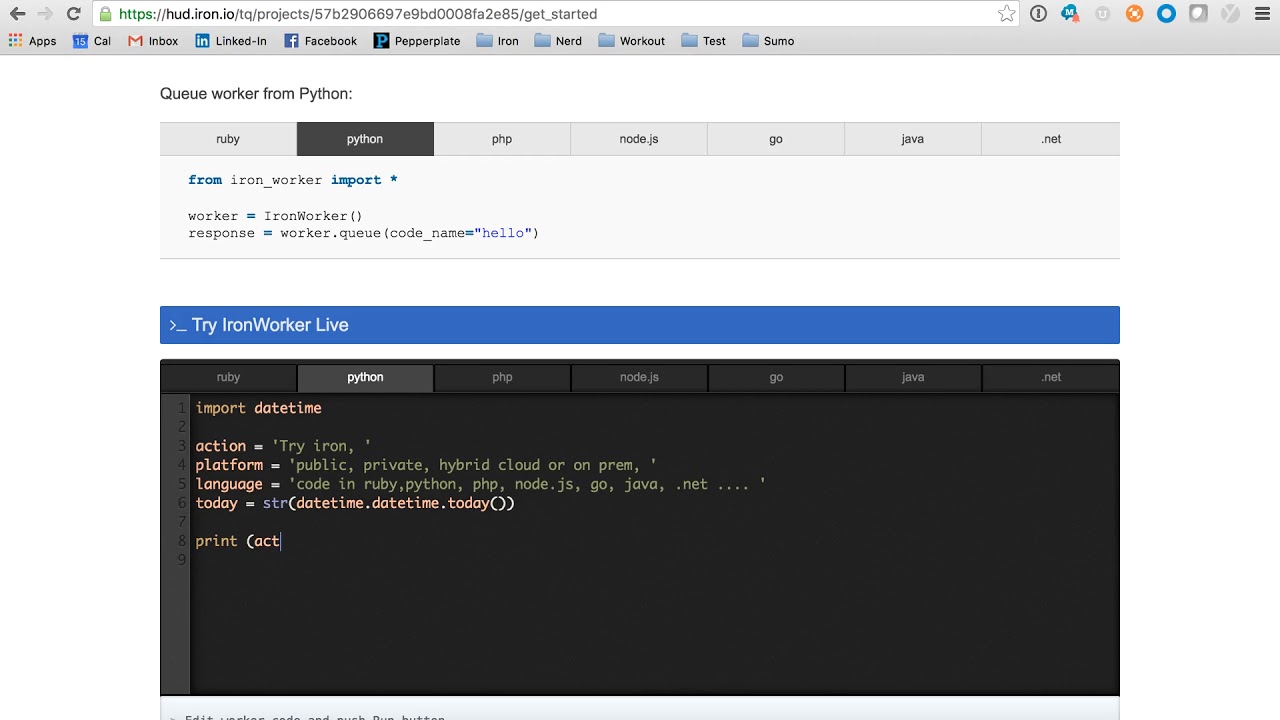Click the 'import datetime' line in editor
This screenshot has height=720, width=1280.
(x=258, y=408)
